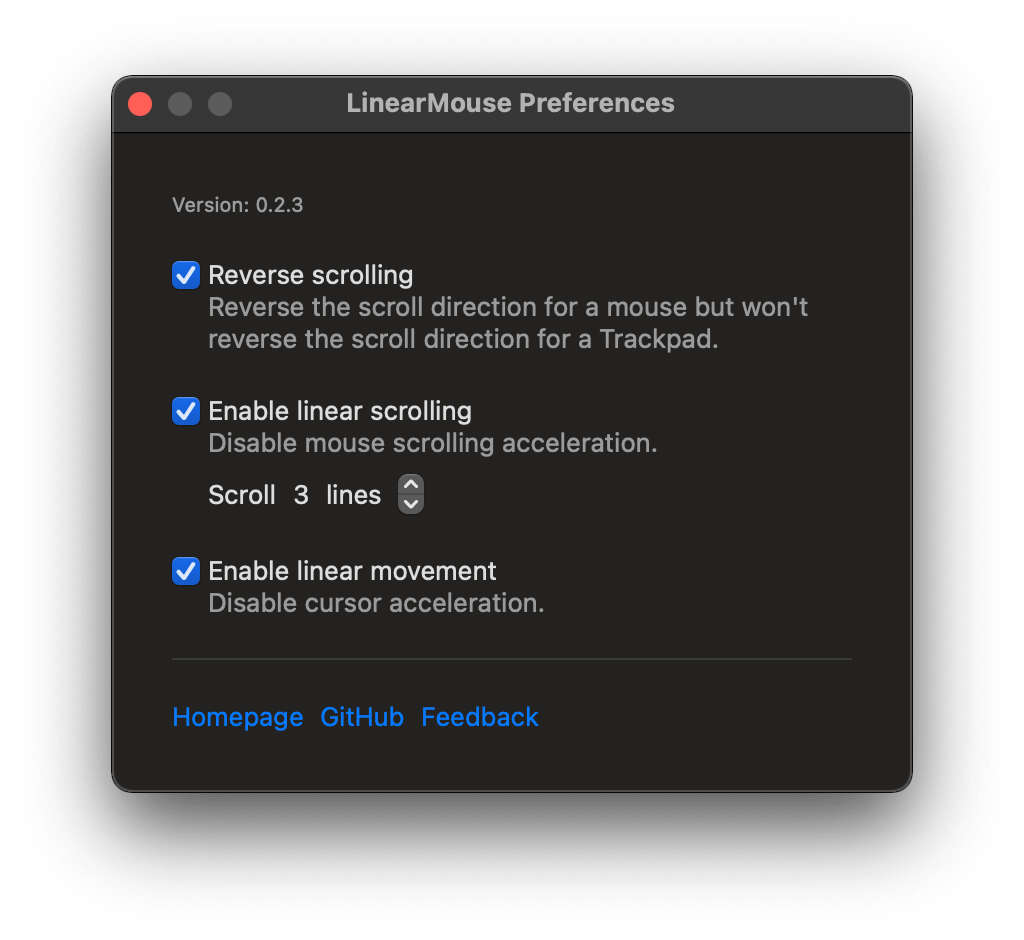Select the scroll lines value 3

(301, 494)
